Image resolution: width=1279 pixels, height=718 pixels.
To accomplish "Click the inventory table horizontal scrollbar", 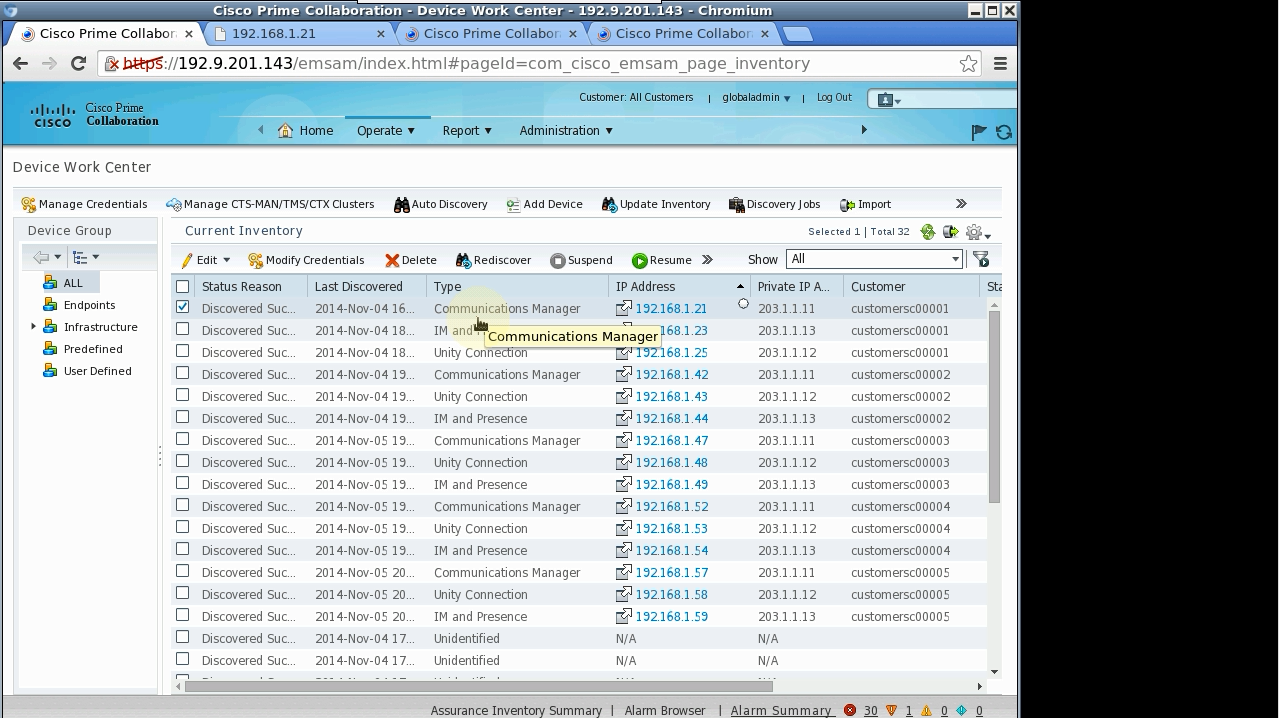I will [x=479, y=686].
